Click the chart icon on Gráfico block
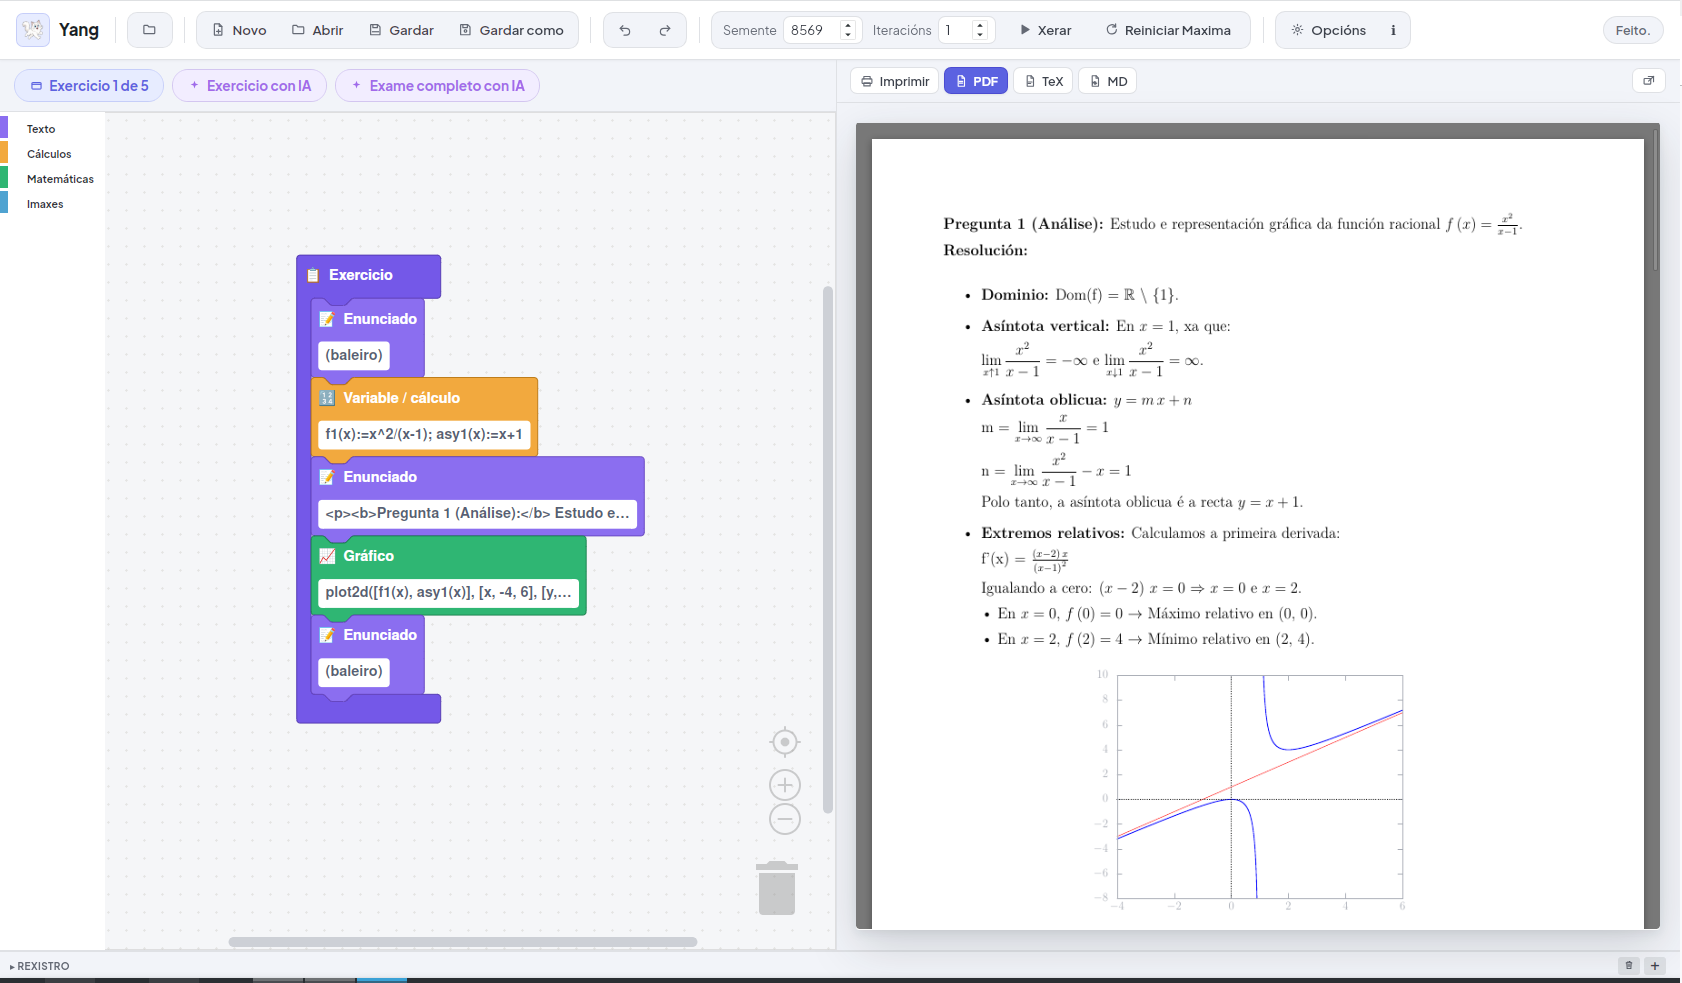1682x983 pixels. coord(327,556)
